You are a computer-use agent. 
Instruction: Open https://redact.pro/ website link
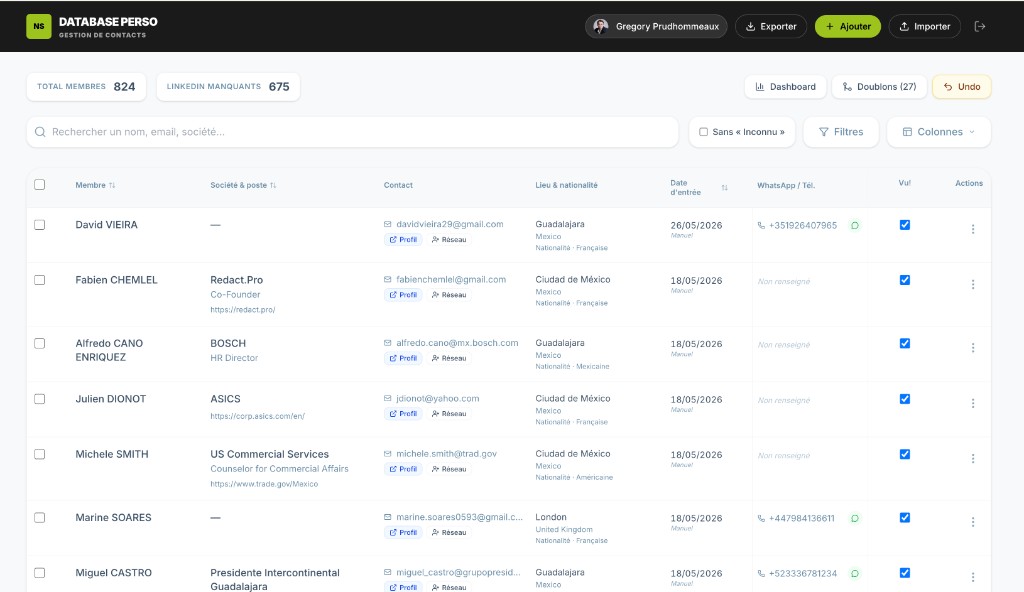coord(242,310)
